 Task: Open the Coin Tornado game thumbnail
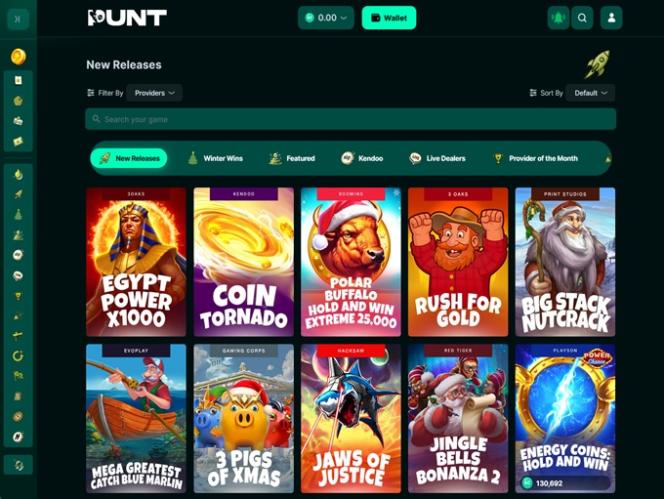point(243,262)
